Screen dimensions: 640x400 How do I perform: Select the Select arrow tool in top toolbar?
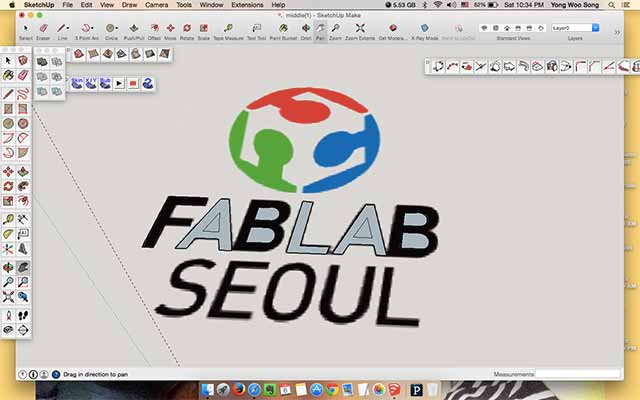point(26,29)
